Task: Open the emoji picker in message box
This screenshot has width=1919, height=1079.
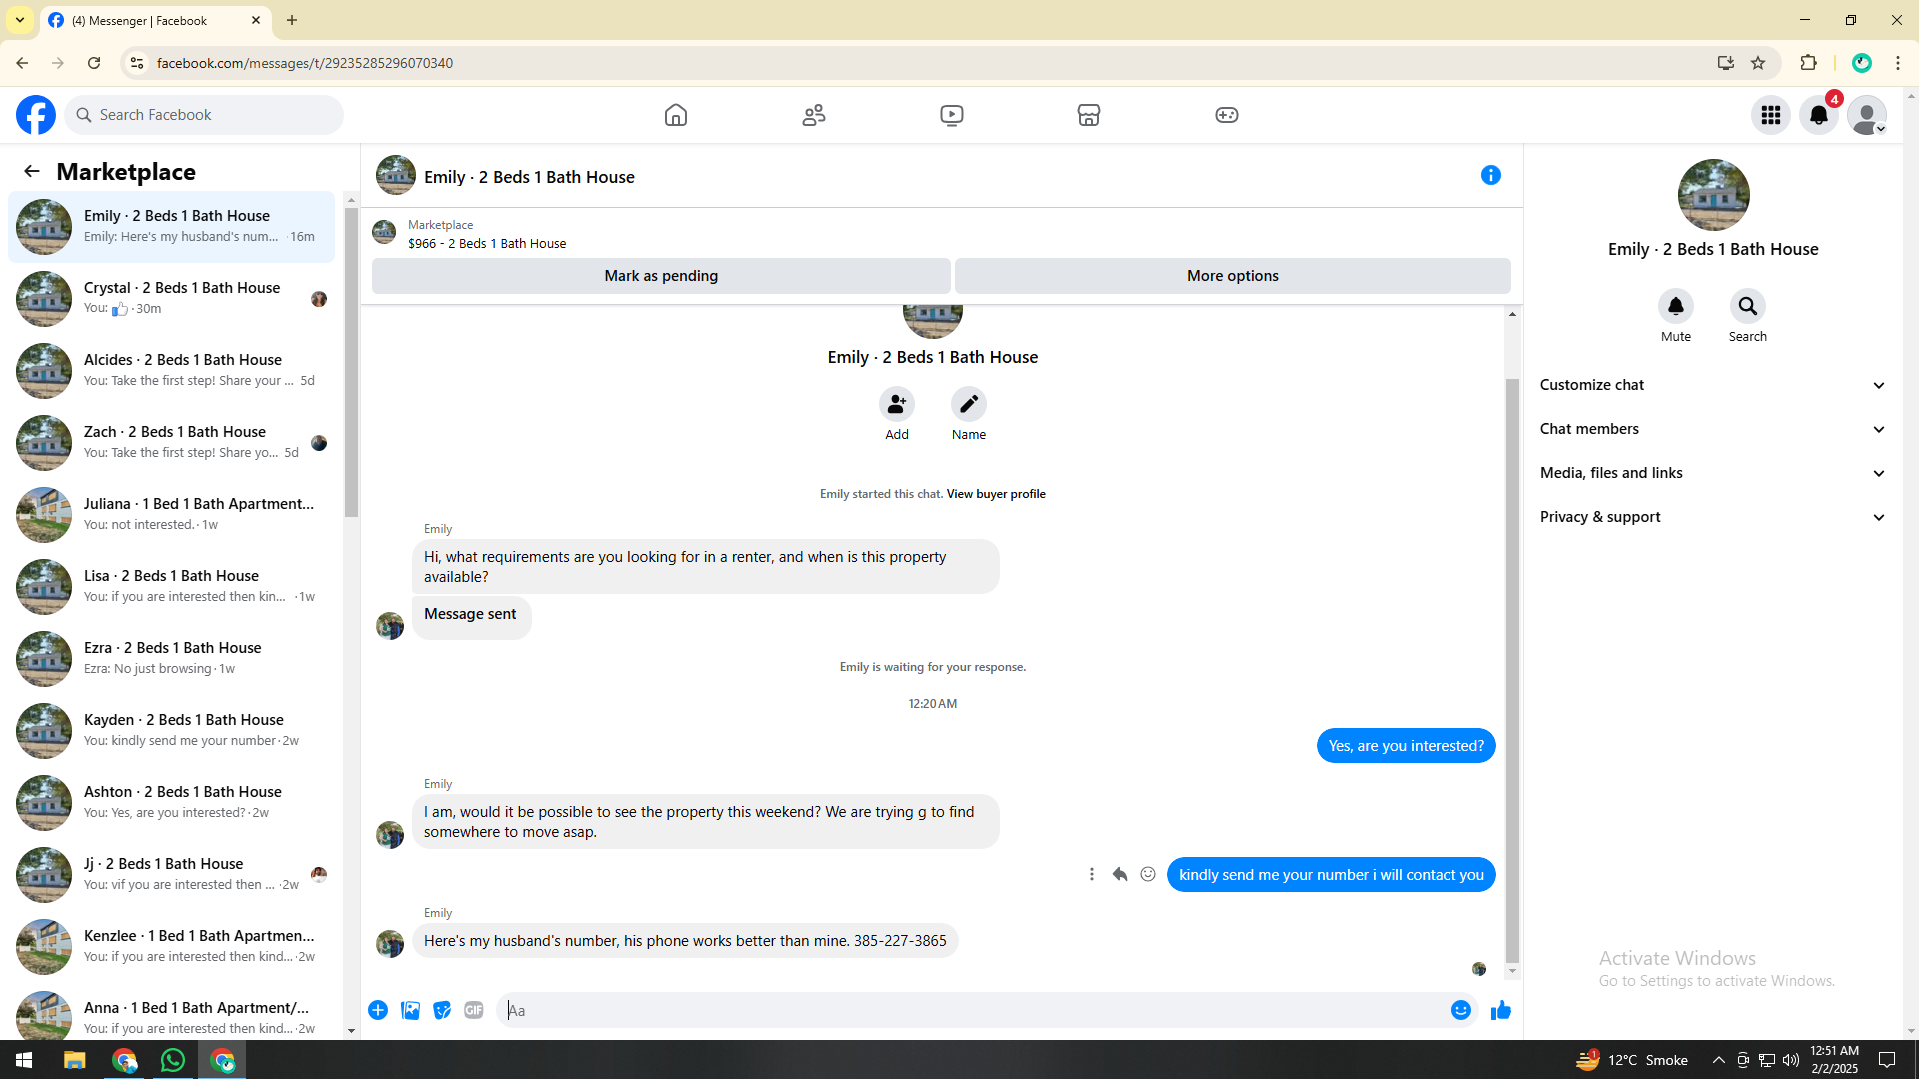Action: pos(1461,1010)
